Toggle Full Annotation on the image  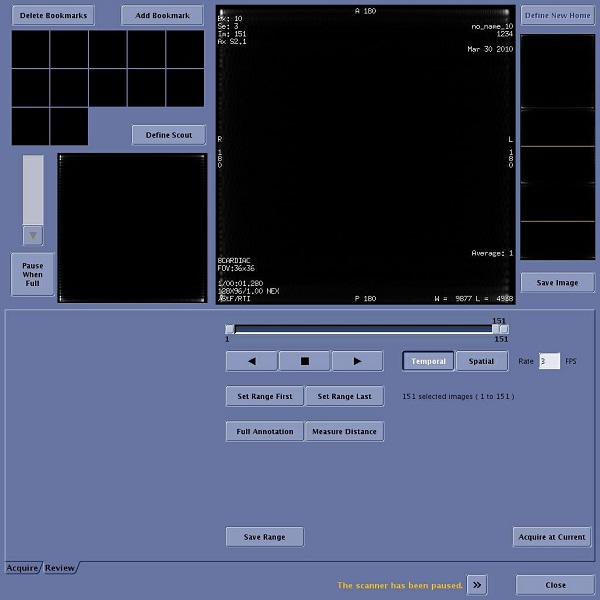tap(264, 431)
